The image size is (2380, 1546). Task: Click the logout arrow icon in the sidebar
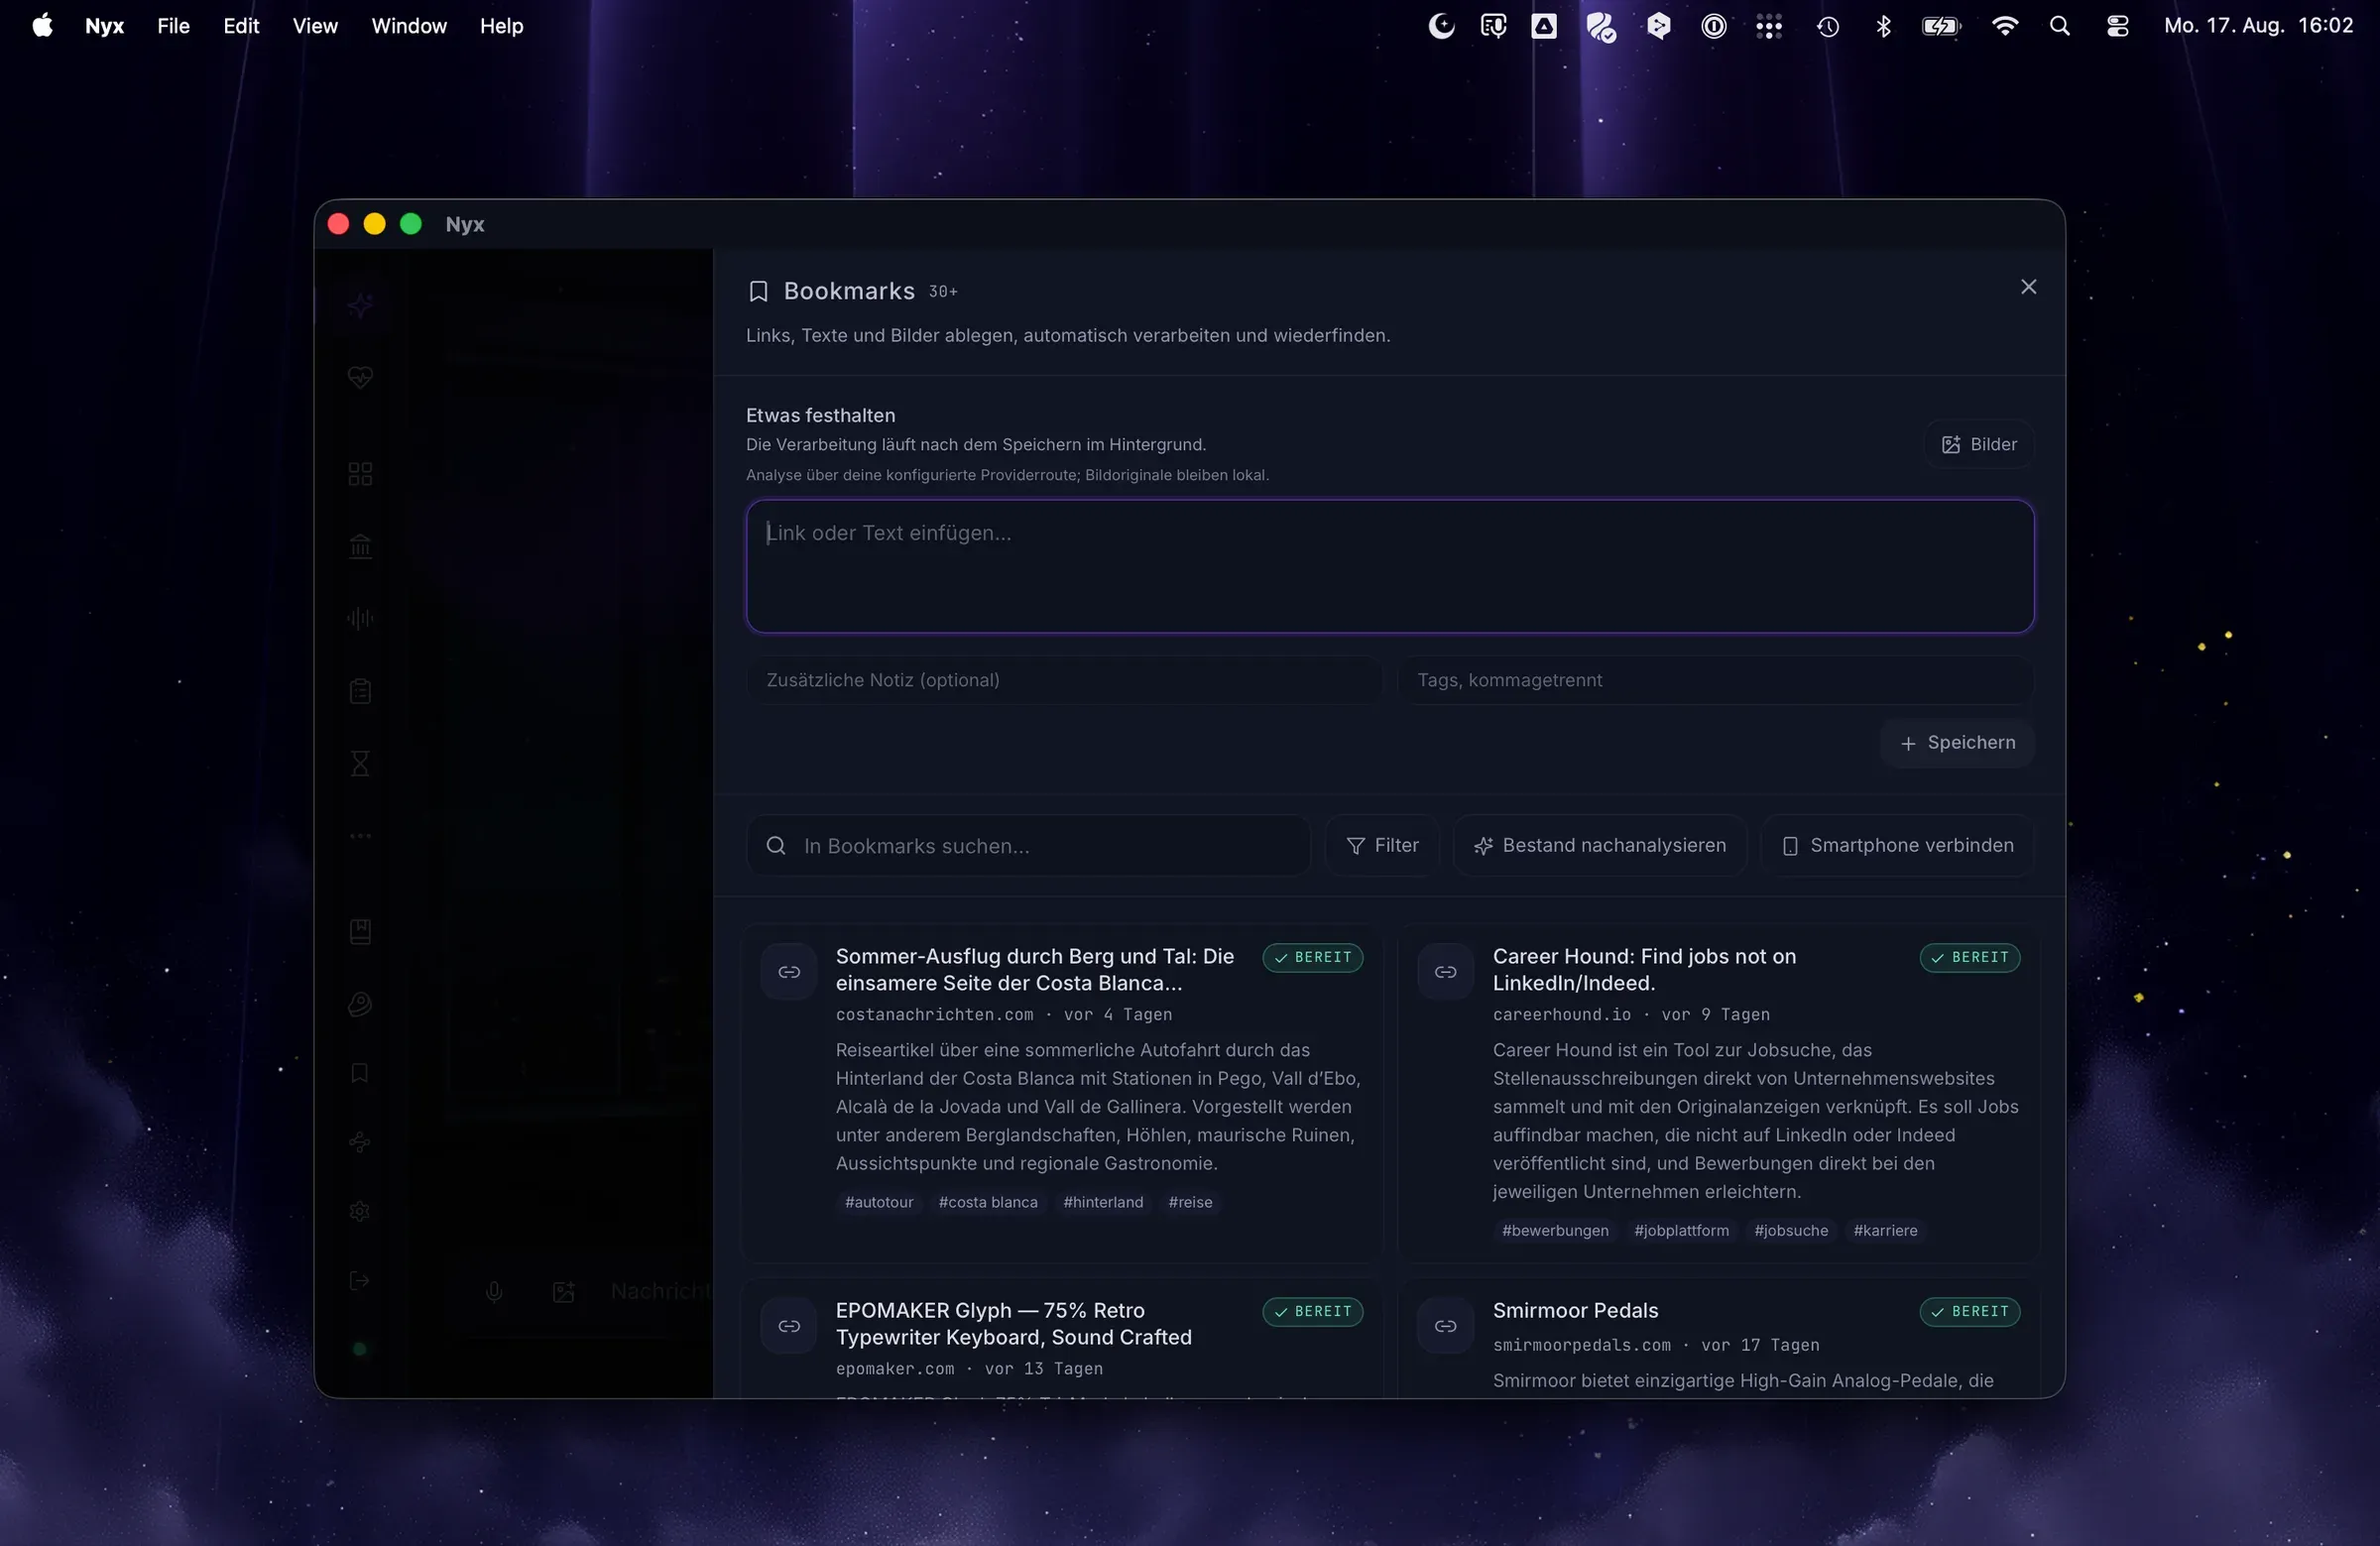360,1281
